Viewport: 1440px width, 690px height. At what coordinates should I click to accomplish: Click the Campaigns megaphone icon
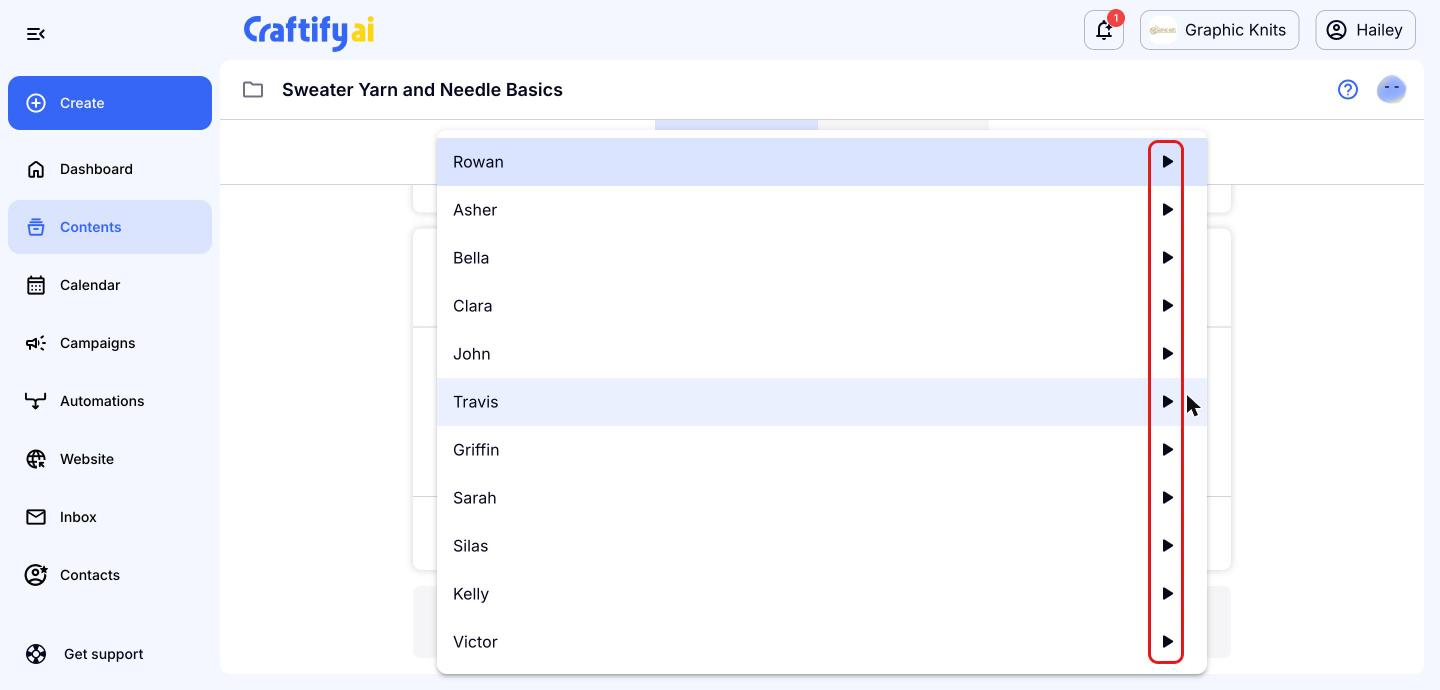click(36, 343)
